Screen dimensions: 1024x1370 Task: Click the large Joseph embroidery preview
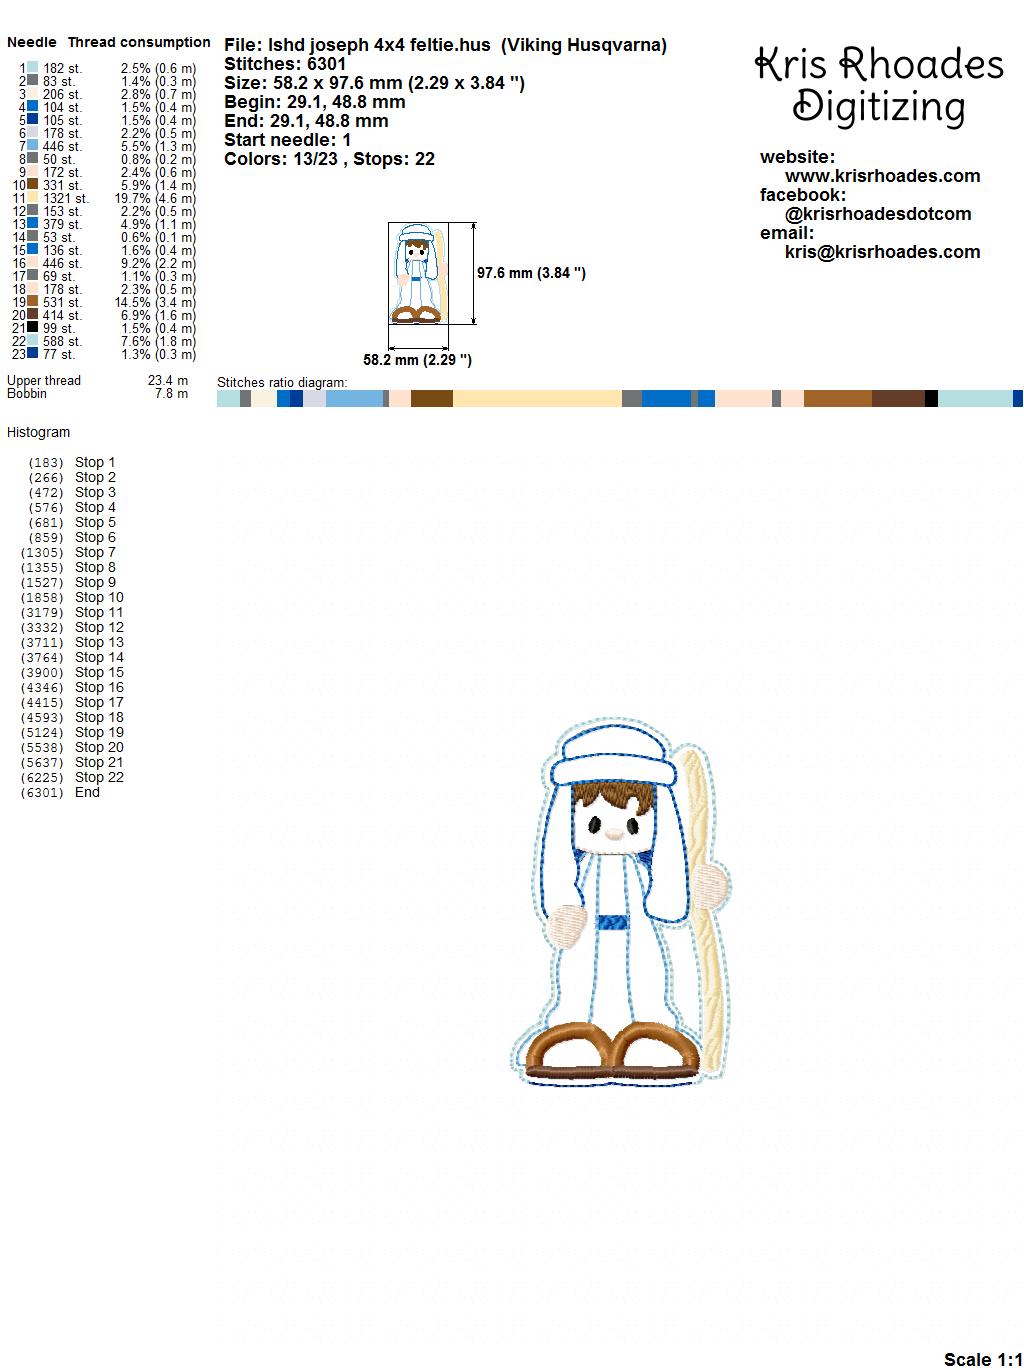pos(623,900)
